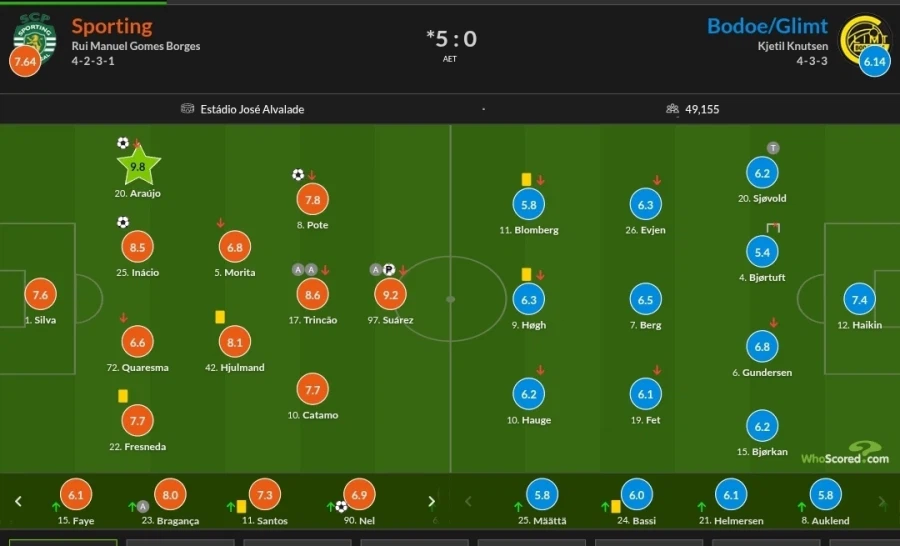Click goalkeeper Silva's 7.6 rating circle
The width and height of the screenshot is (900, 546).
(x=40, y=294)
